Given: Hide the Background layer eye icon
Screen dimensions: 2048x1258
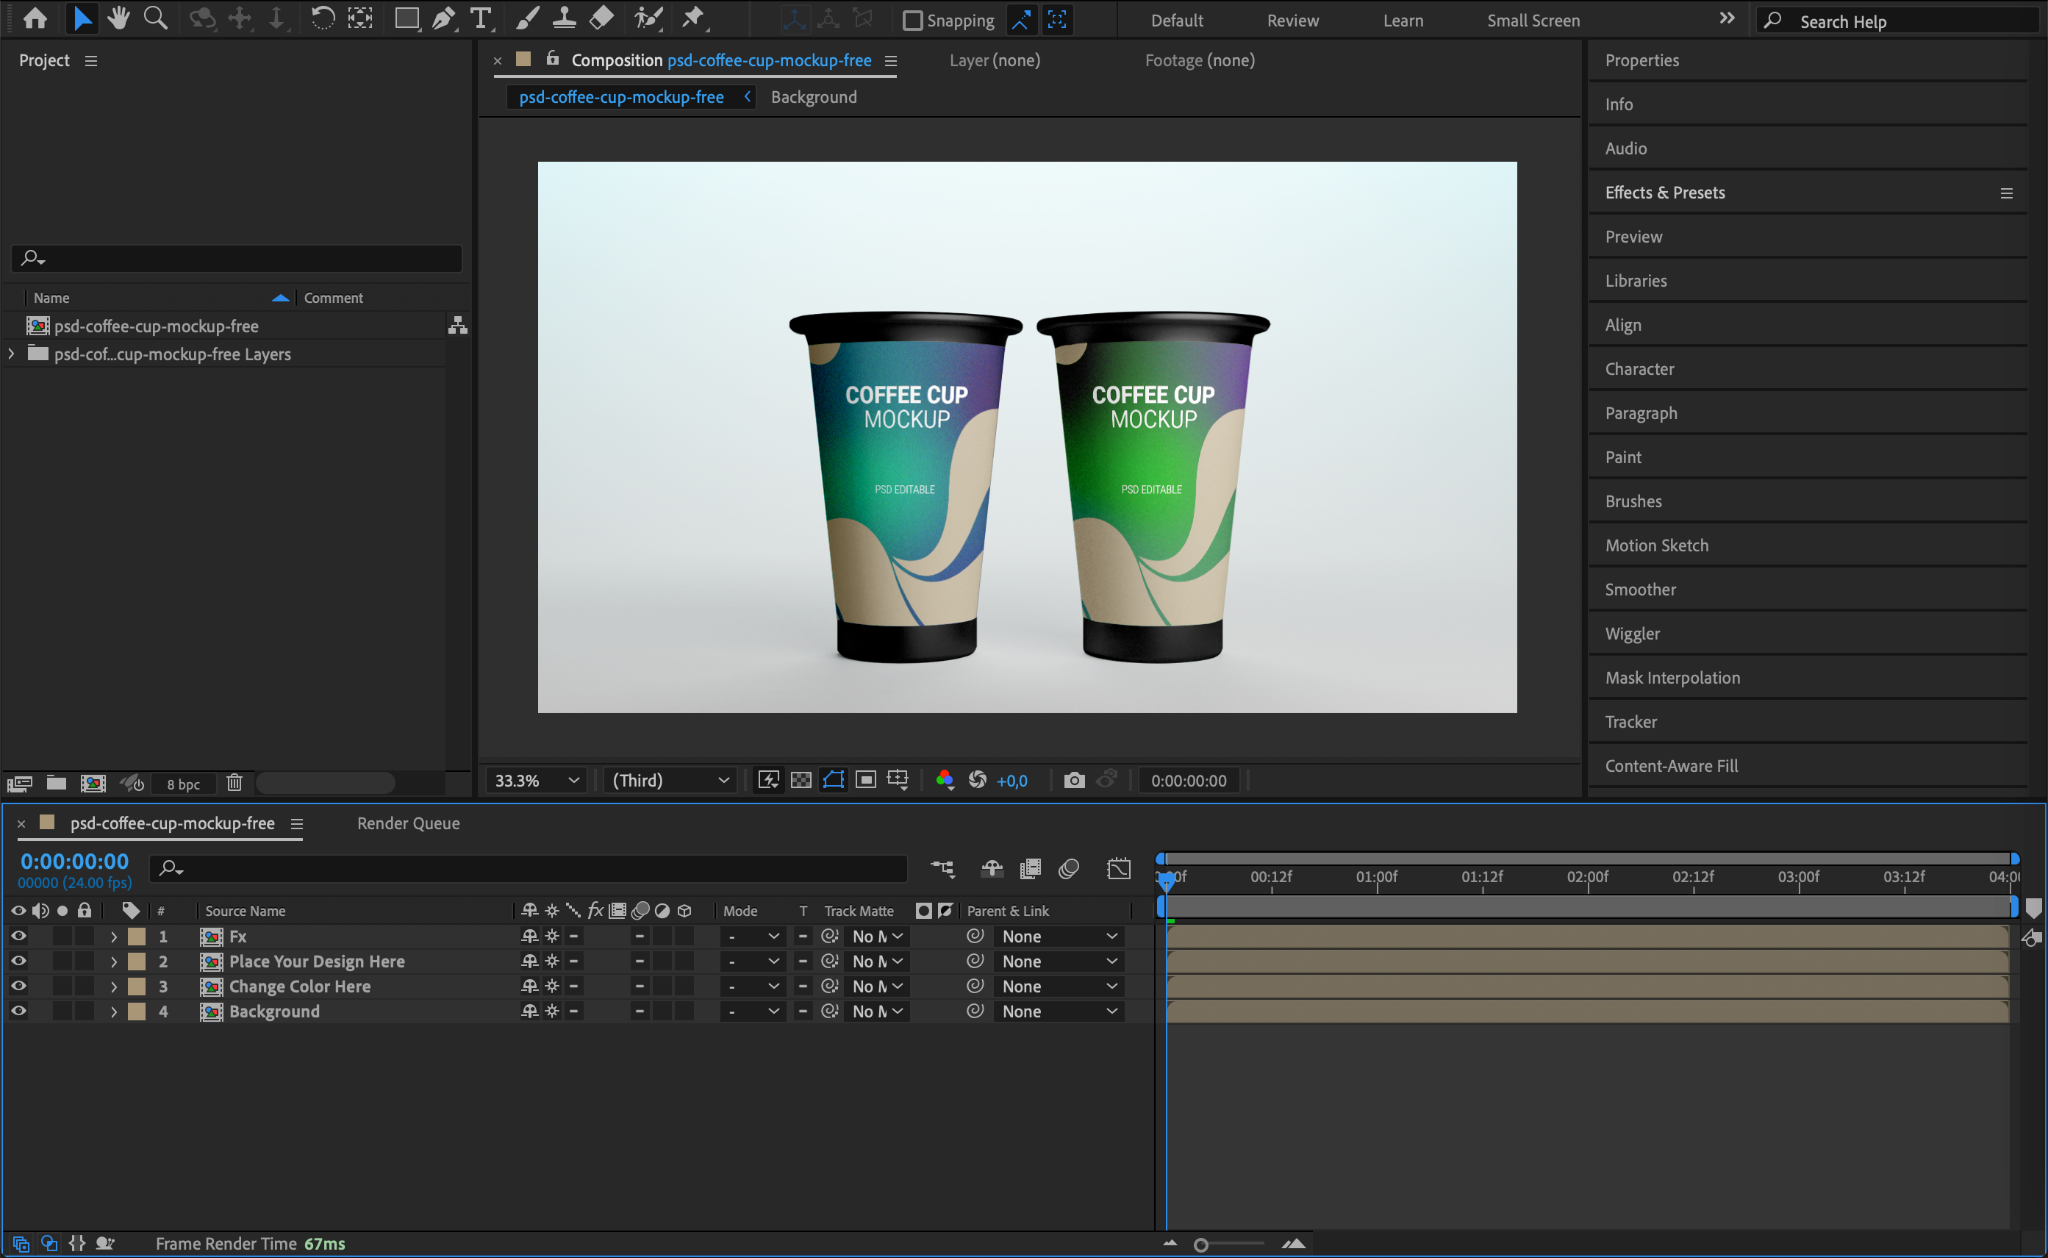Looking at the screenshot, I should coord(18,1011).
